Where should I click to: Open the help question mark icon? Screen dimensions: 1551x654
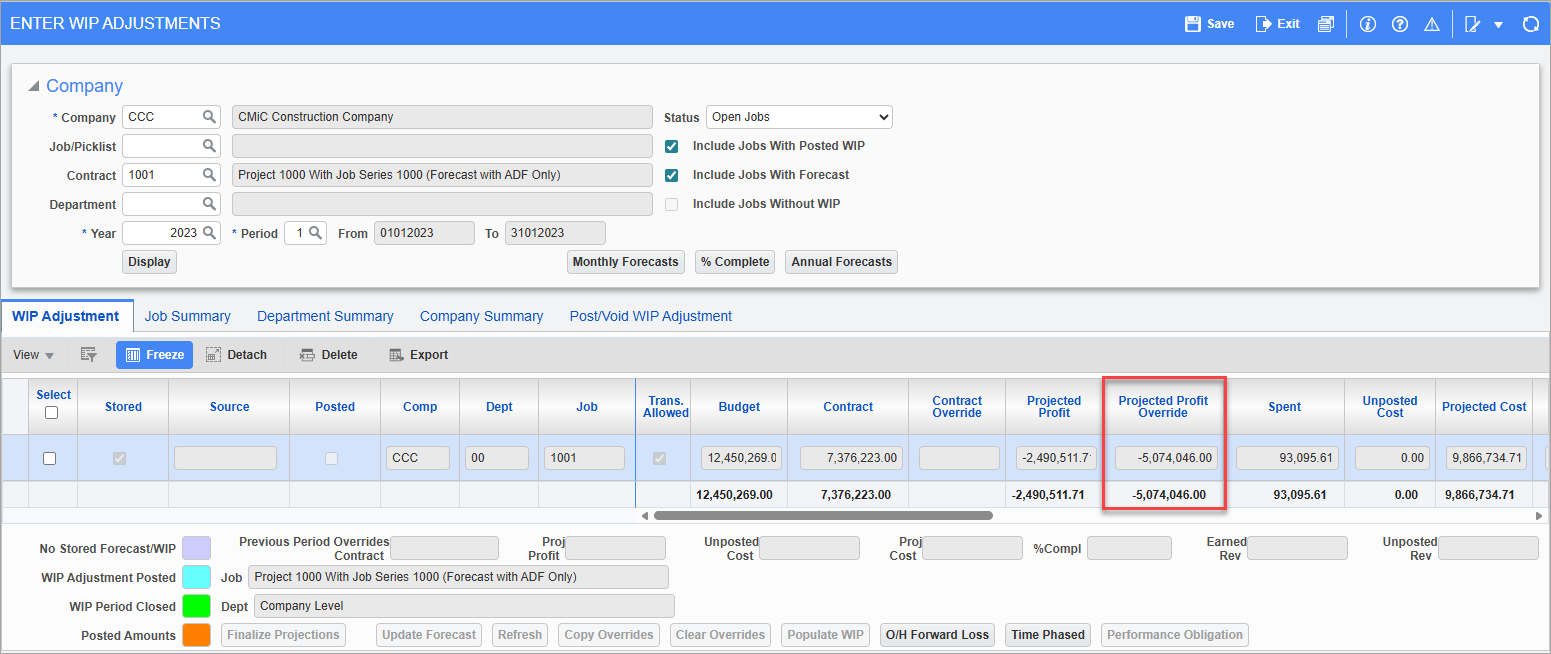click(x=1400, y=23)
